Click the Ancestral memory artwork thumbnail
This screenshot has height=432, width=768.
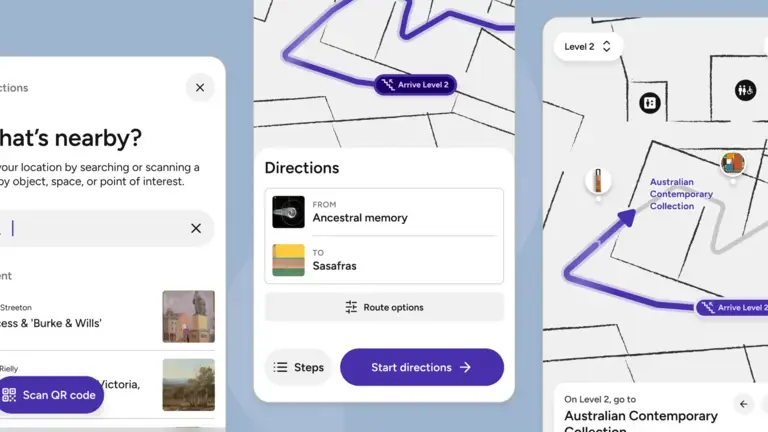288,211
